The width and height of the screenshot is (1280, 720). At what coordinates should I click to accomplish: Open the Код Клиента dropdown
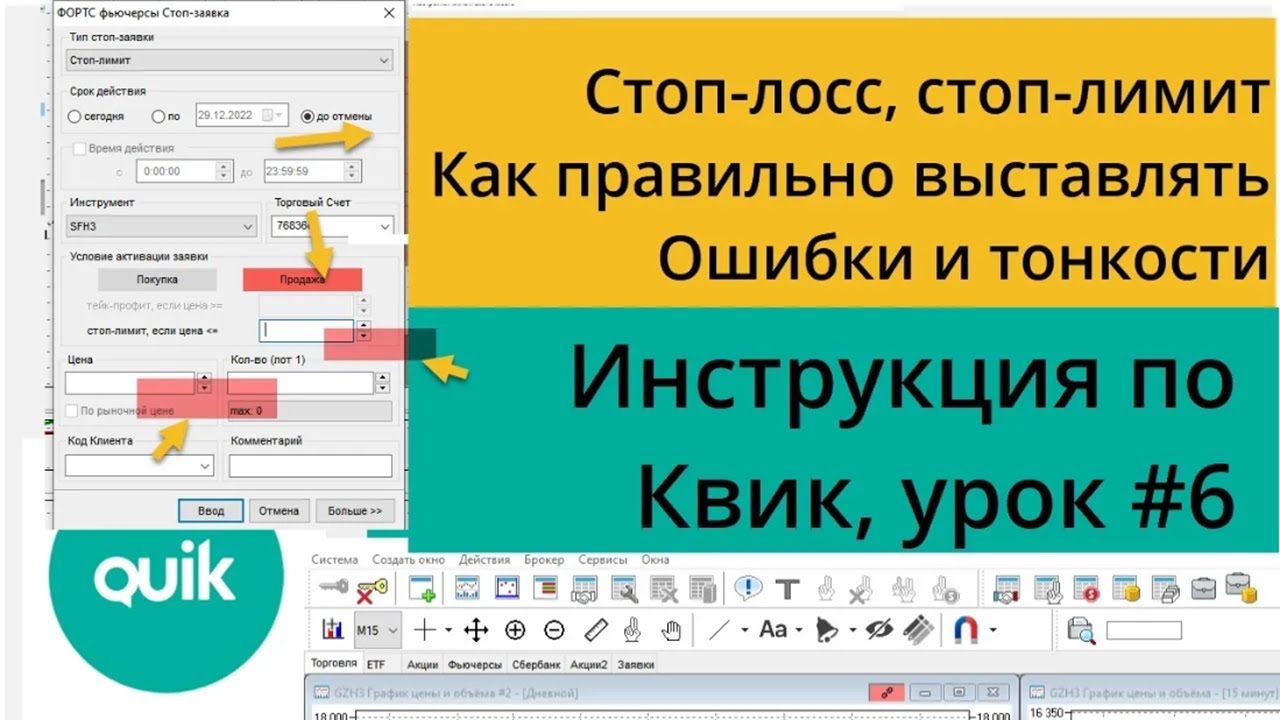click(x=139, y=466)
